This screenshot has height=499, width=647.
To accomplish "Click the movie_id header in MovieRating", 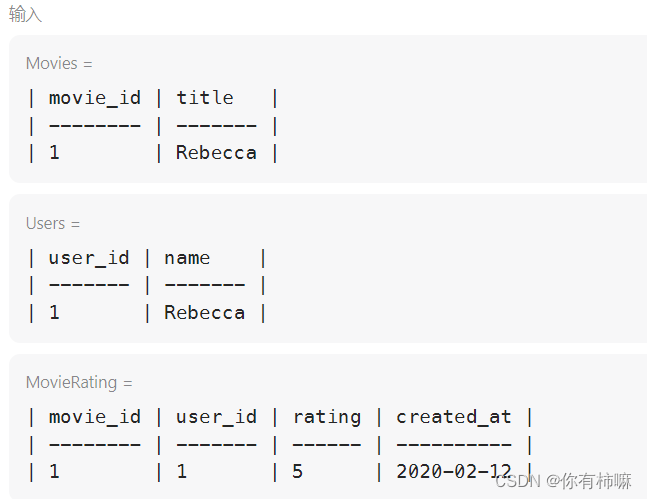I will pos(95,417).
